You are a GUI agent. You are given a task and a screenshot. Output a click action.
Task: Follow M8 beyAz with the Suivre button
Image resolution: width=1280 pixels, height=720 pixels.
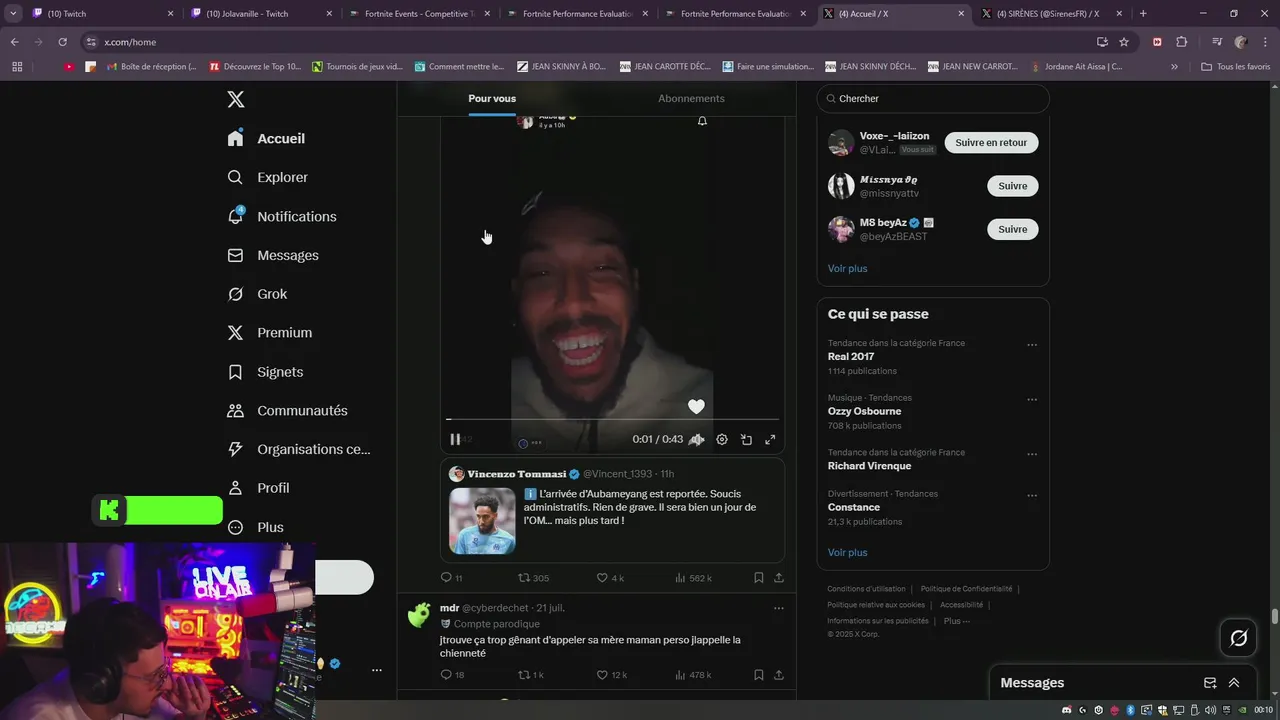pos(1013,229)
